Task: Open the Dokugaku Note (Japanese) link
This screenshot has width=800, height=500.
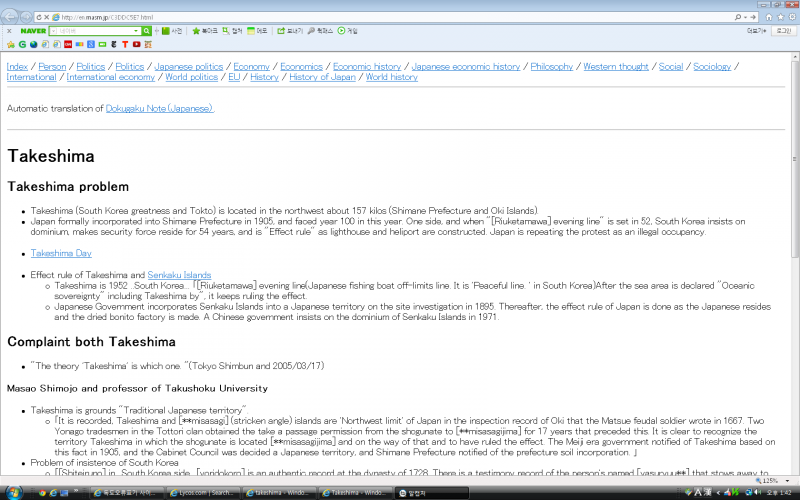Action: 159,108
